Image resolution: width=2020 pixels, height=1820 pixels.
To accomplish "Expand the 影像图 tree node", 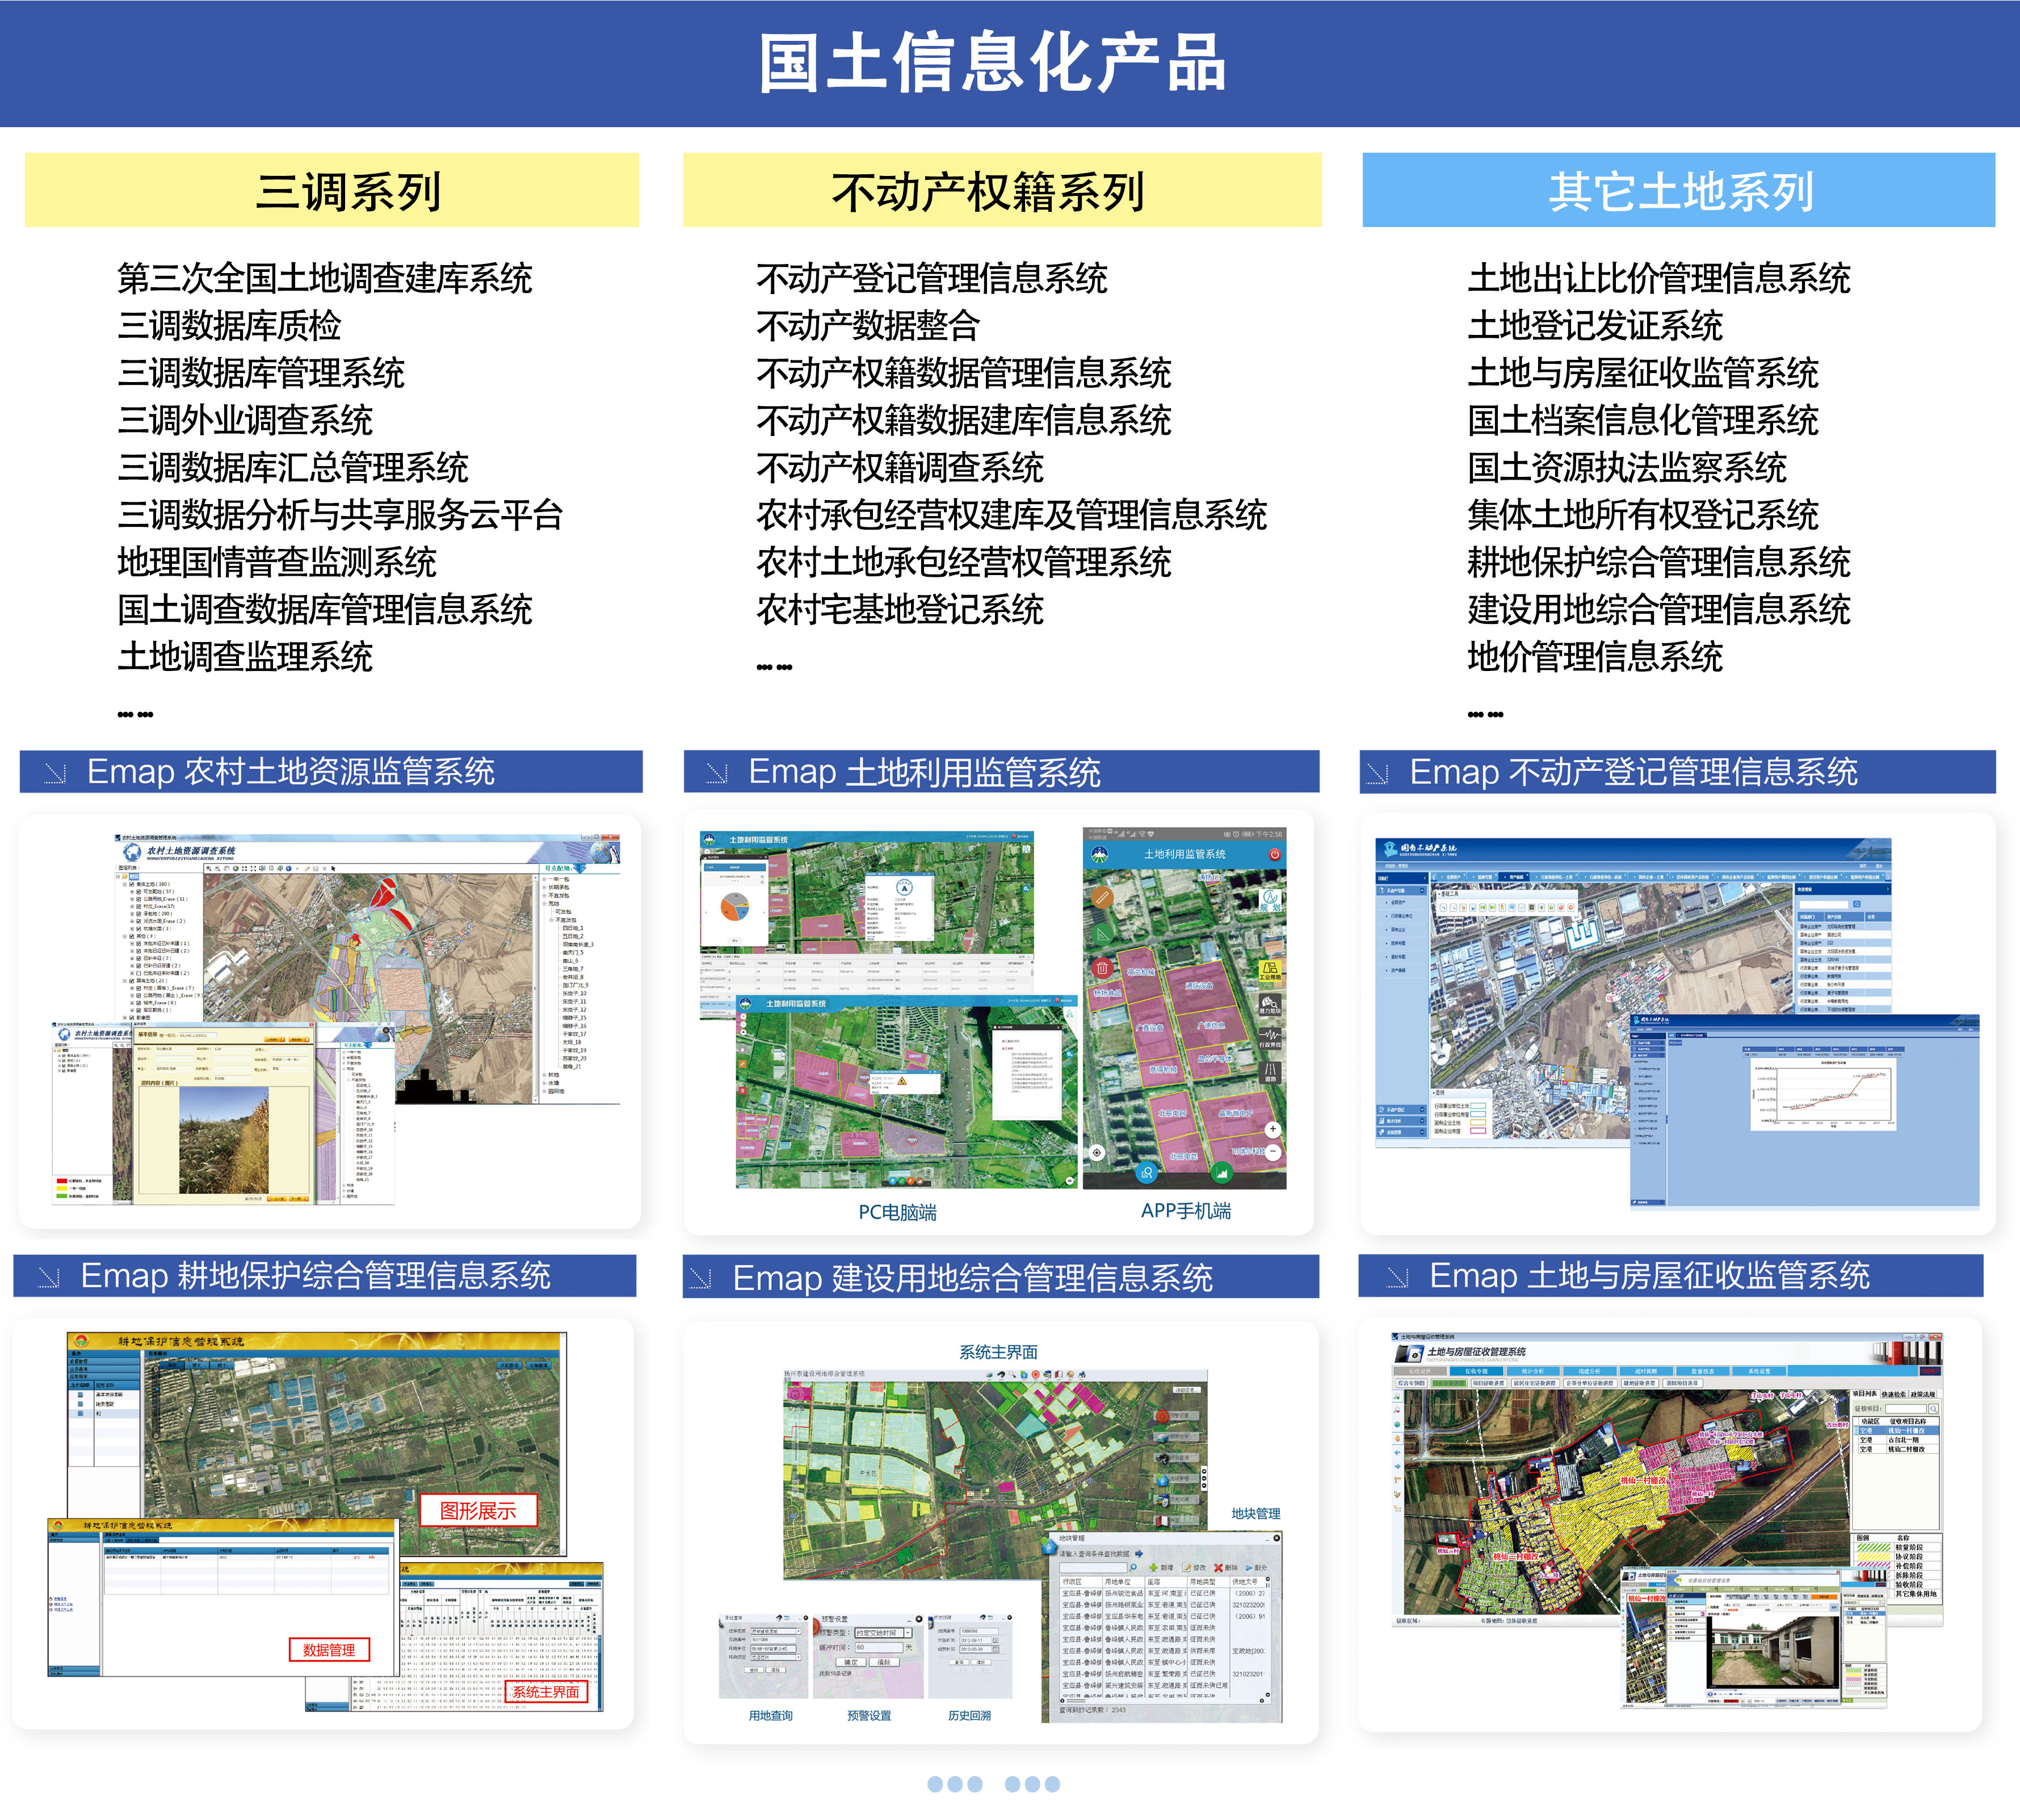I will pos(125,1018).
